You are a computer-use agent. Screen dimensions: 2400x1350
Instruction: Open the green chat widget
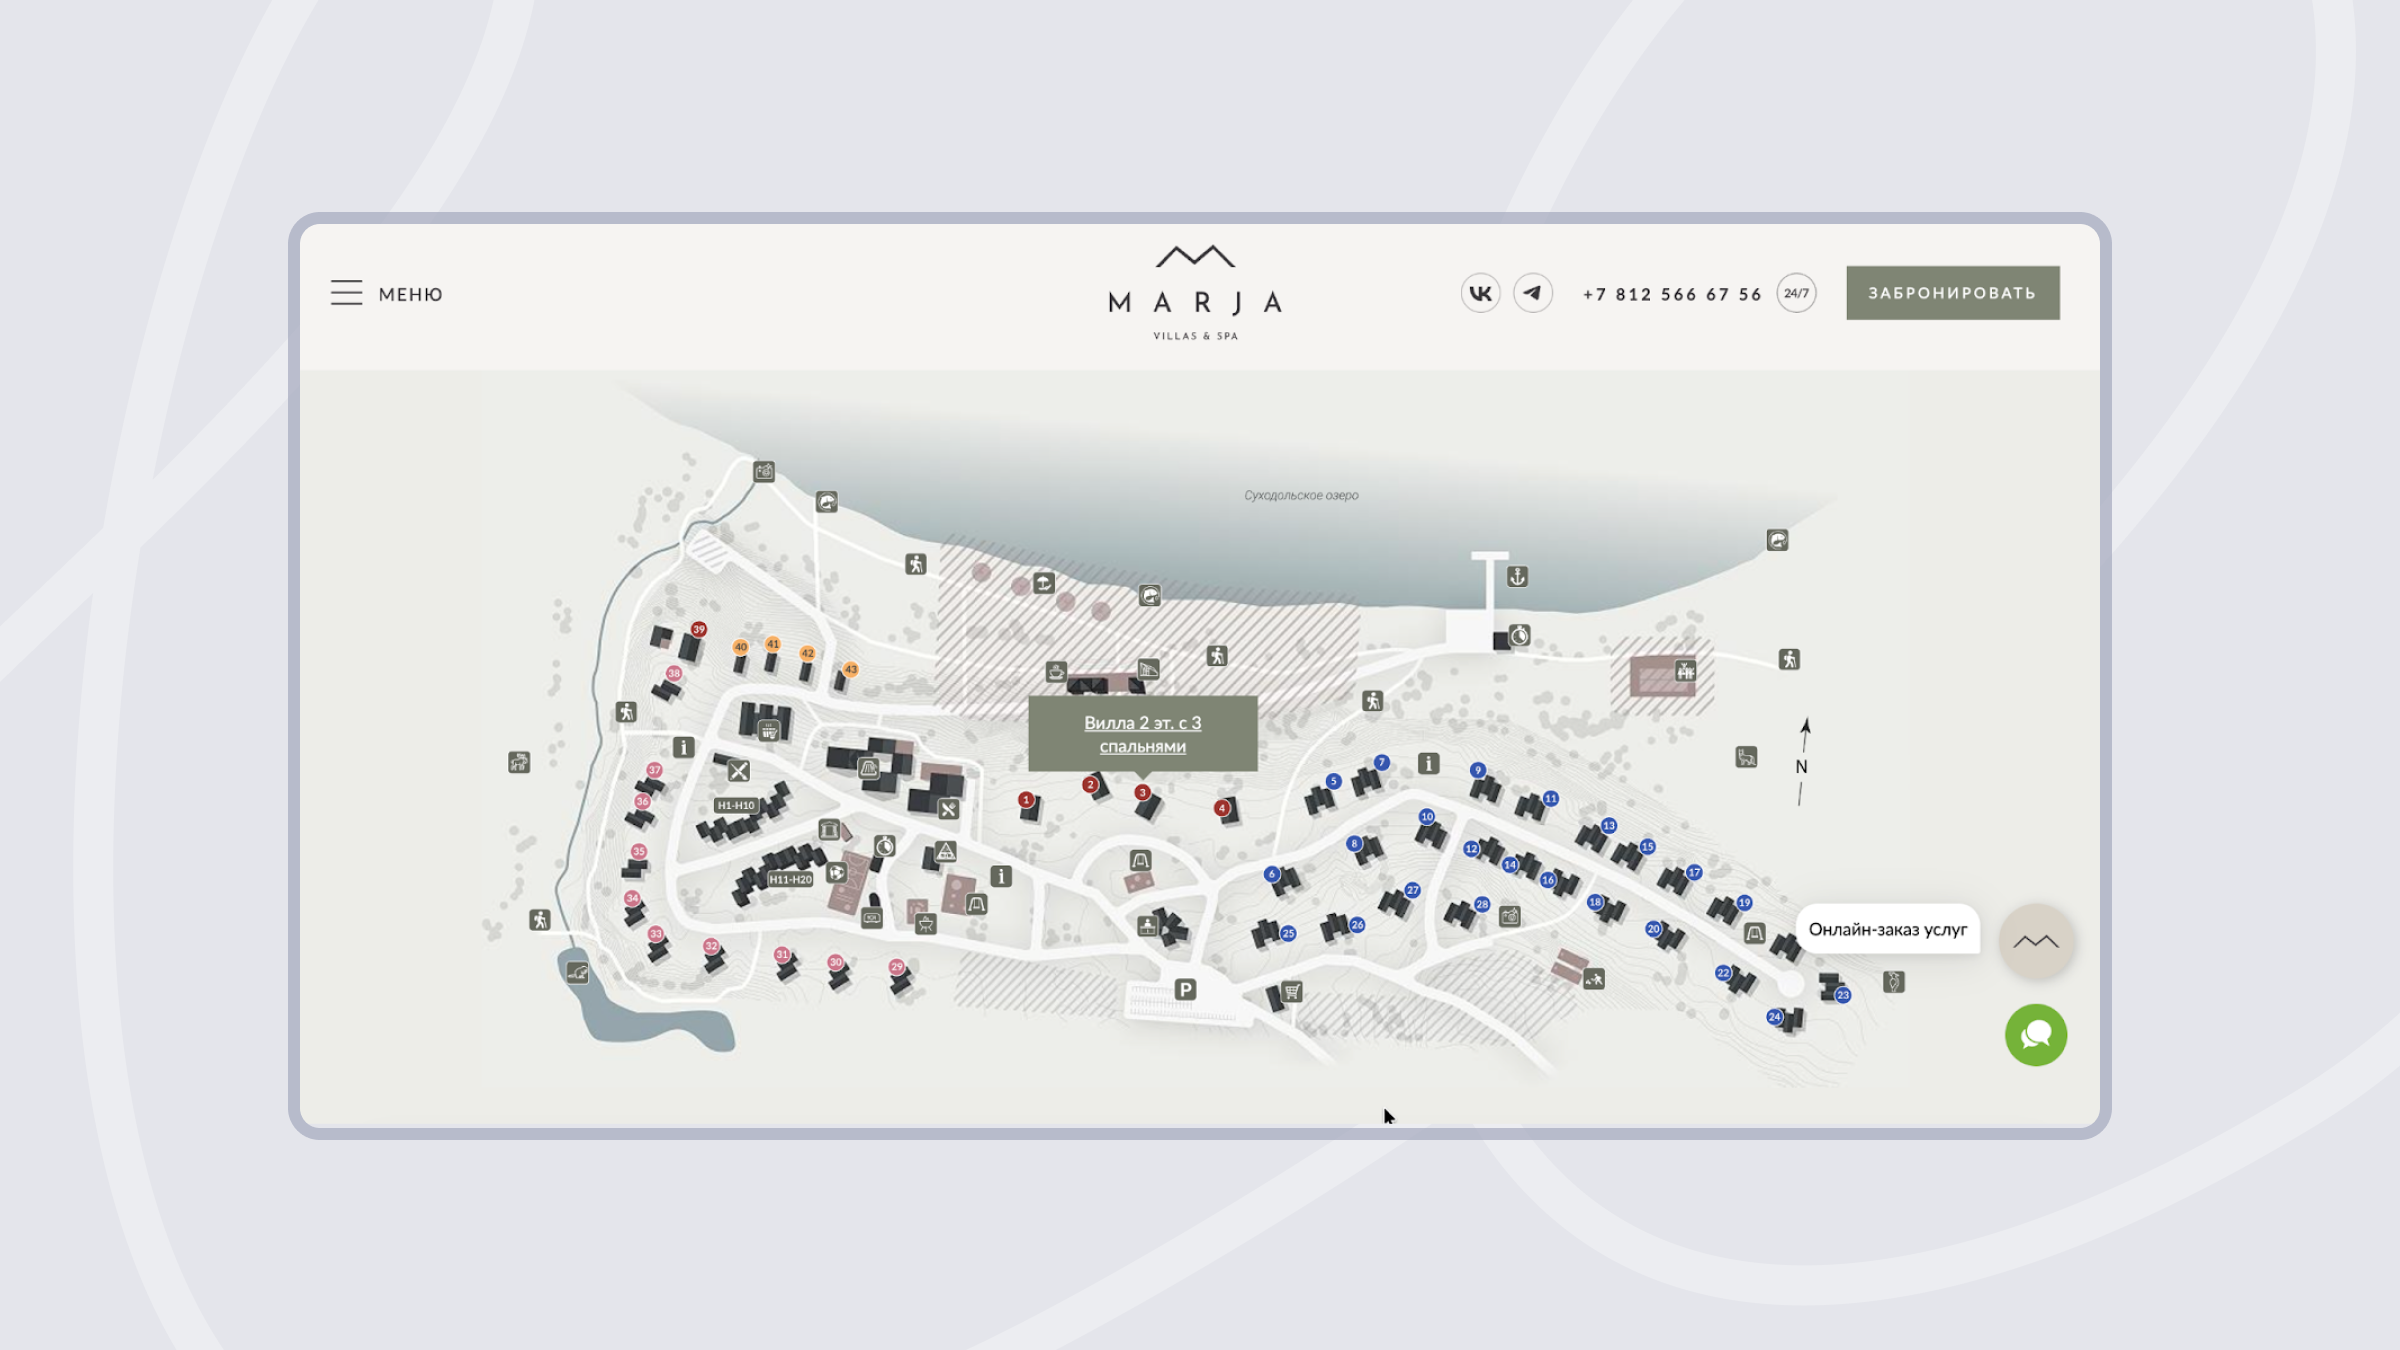coord(2035,1035)
